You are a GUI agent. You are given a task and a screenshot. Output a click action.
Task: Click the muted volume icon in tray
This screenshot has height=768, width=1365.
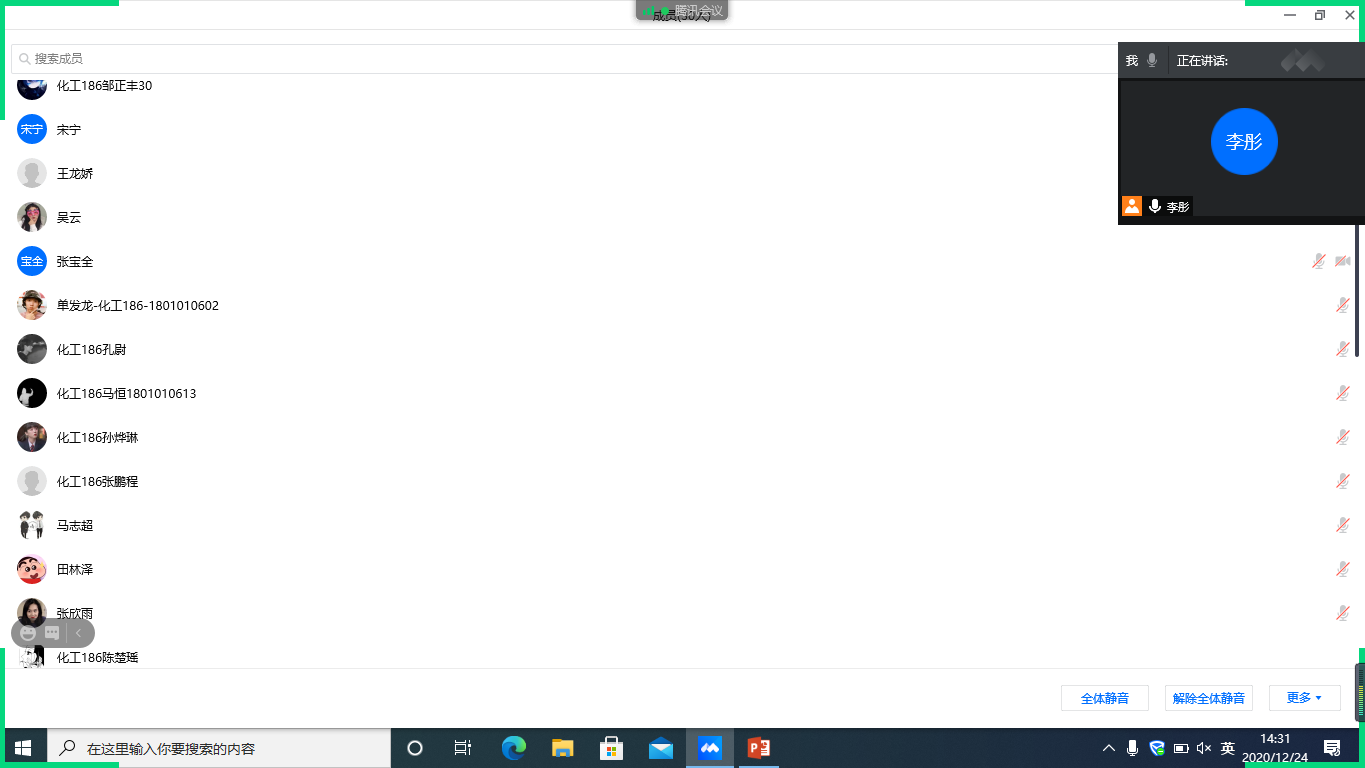(x=1204, y=748)
